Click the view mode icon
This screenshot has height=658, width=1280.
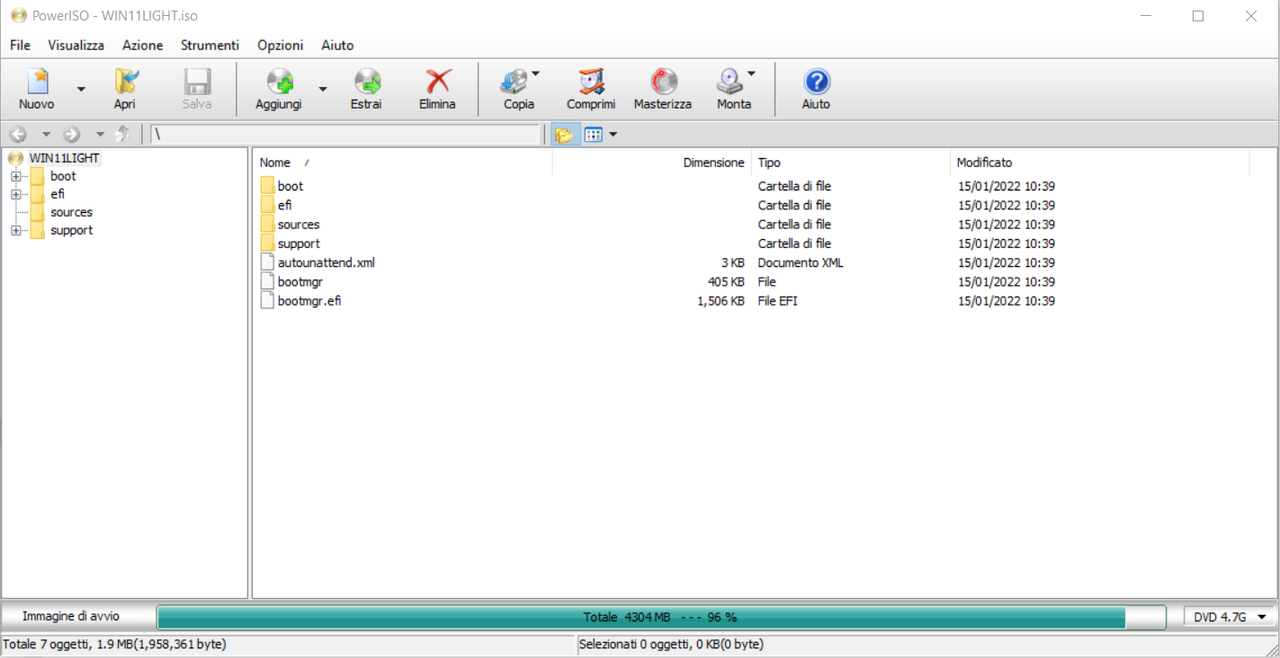(x=593, y=134)
